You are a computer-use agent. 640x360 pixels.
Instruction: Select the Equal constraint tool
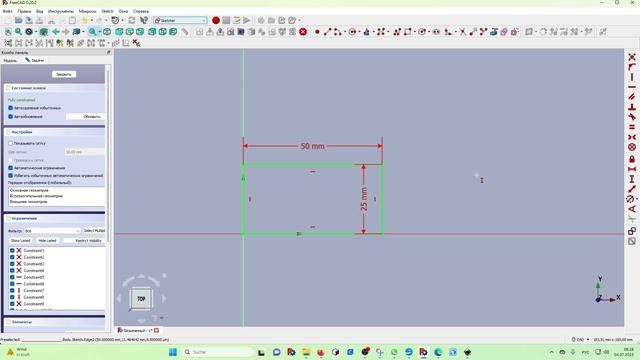click(632, 127)
